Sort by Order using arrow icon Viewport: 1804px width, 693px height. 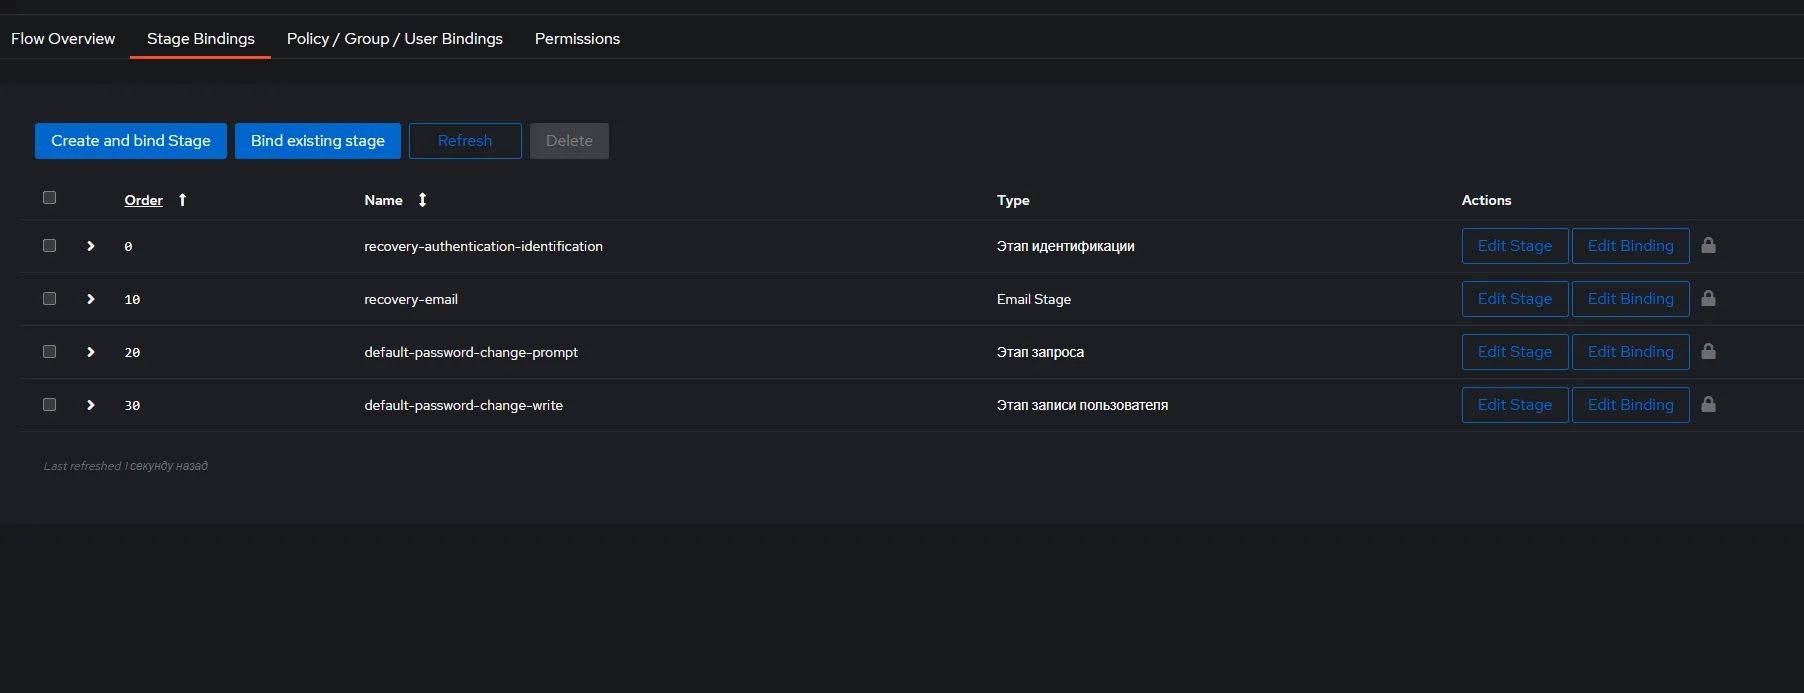tap(182, 200)
